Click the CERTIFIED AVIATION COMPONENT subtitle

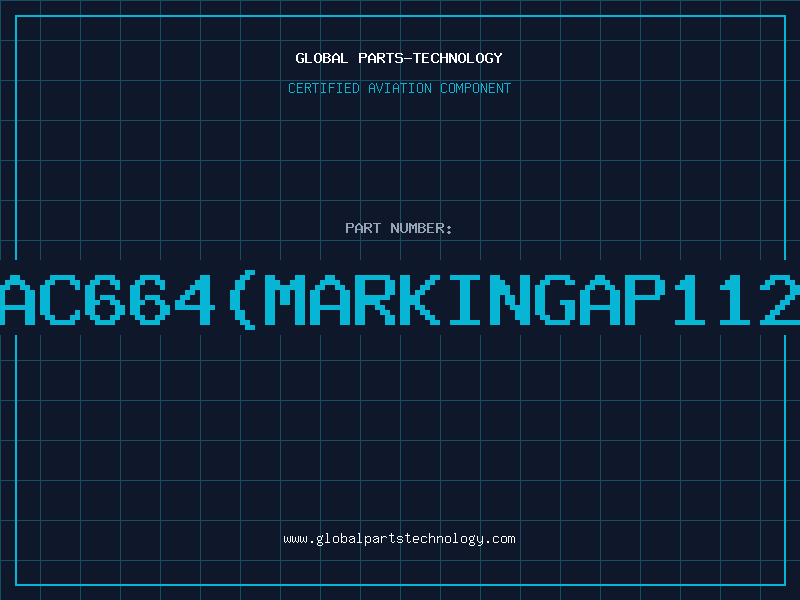pyautogui.click(x=399, y=88)
